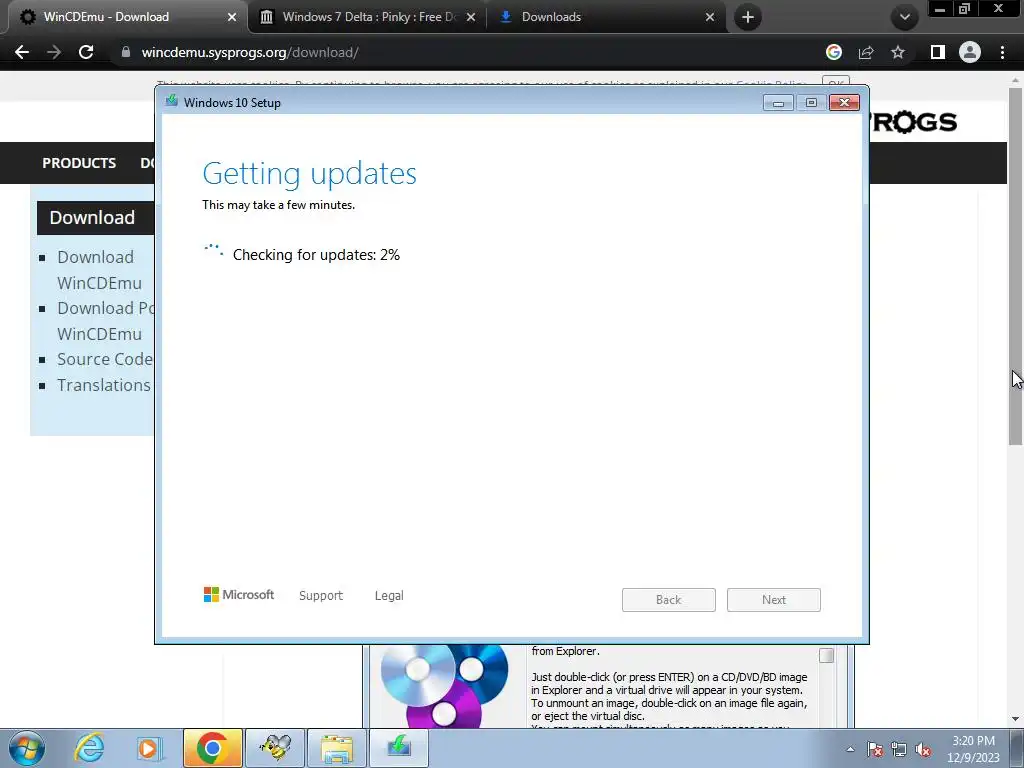Open the clock showing 3:20 PM
The width and height of the screenshot is (1024, 768).
(973, 749)
